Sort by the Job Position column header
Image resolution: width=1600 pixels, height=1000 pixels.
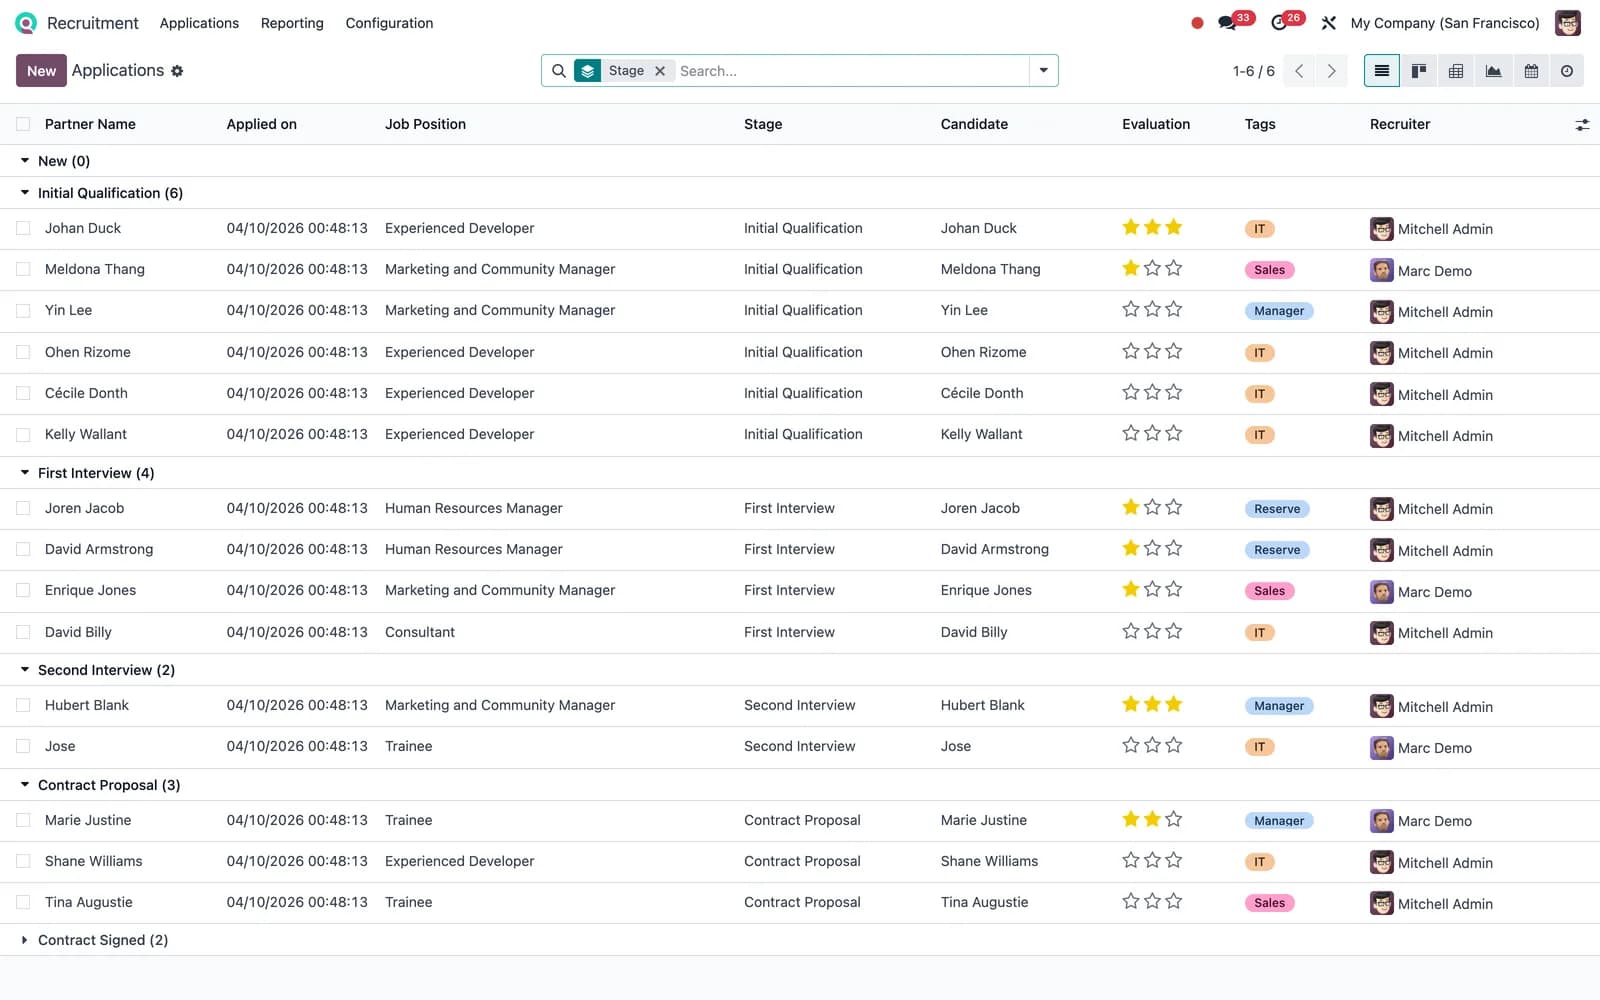click(425, 124)
